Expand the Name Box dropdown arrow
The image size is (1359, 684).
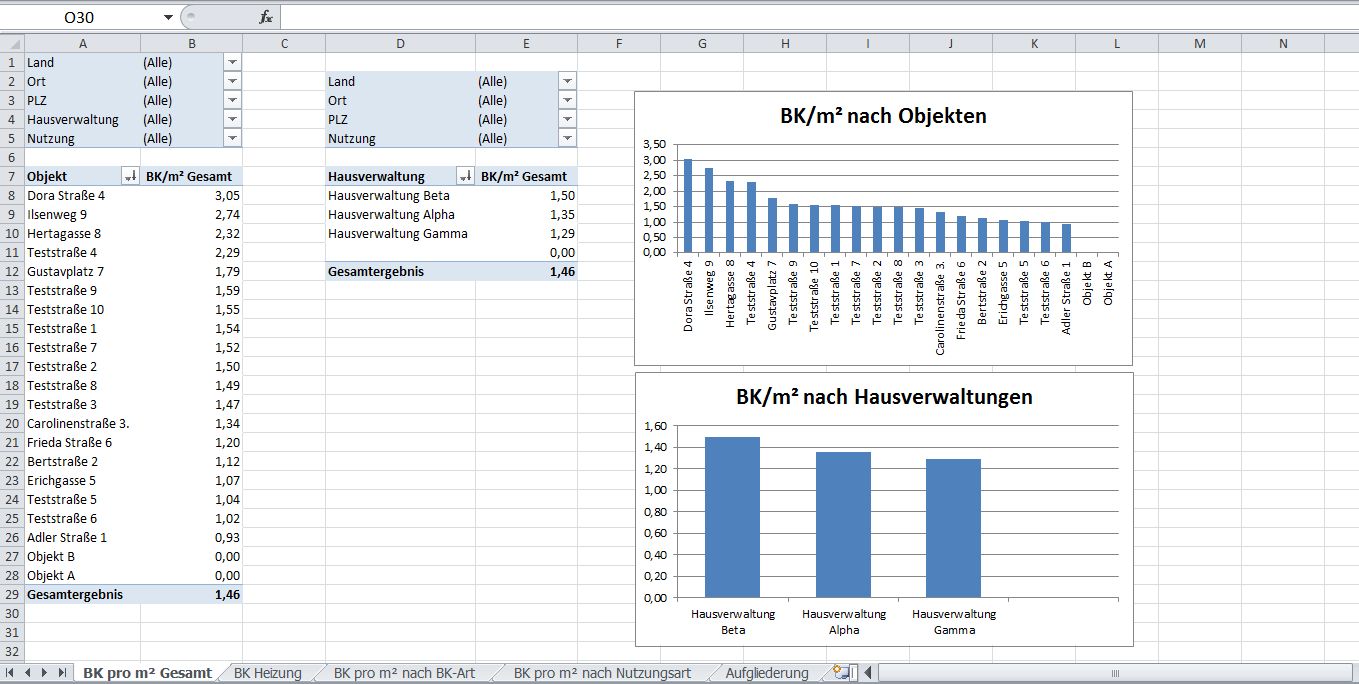168,18
